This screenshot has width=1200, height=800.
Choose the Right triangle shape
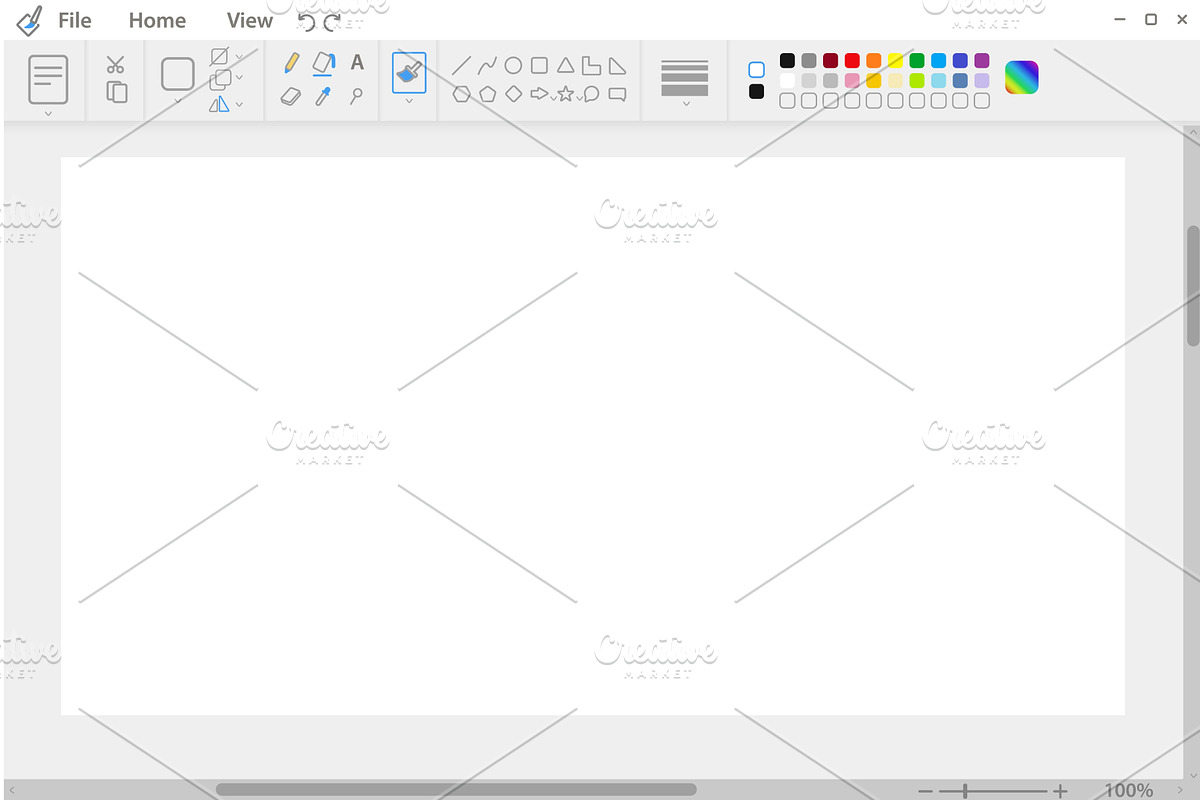pyautogui.click(x=618, y=66)
